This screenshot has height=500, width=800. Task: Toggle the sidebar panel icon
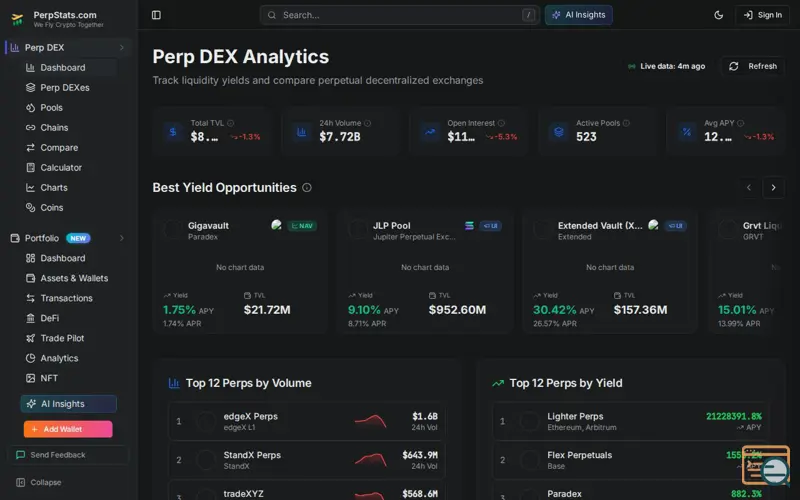[x=156, y=15]
